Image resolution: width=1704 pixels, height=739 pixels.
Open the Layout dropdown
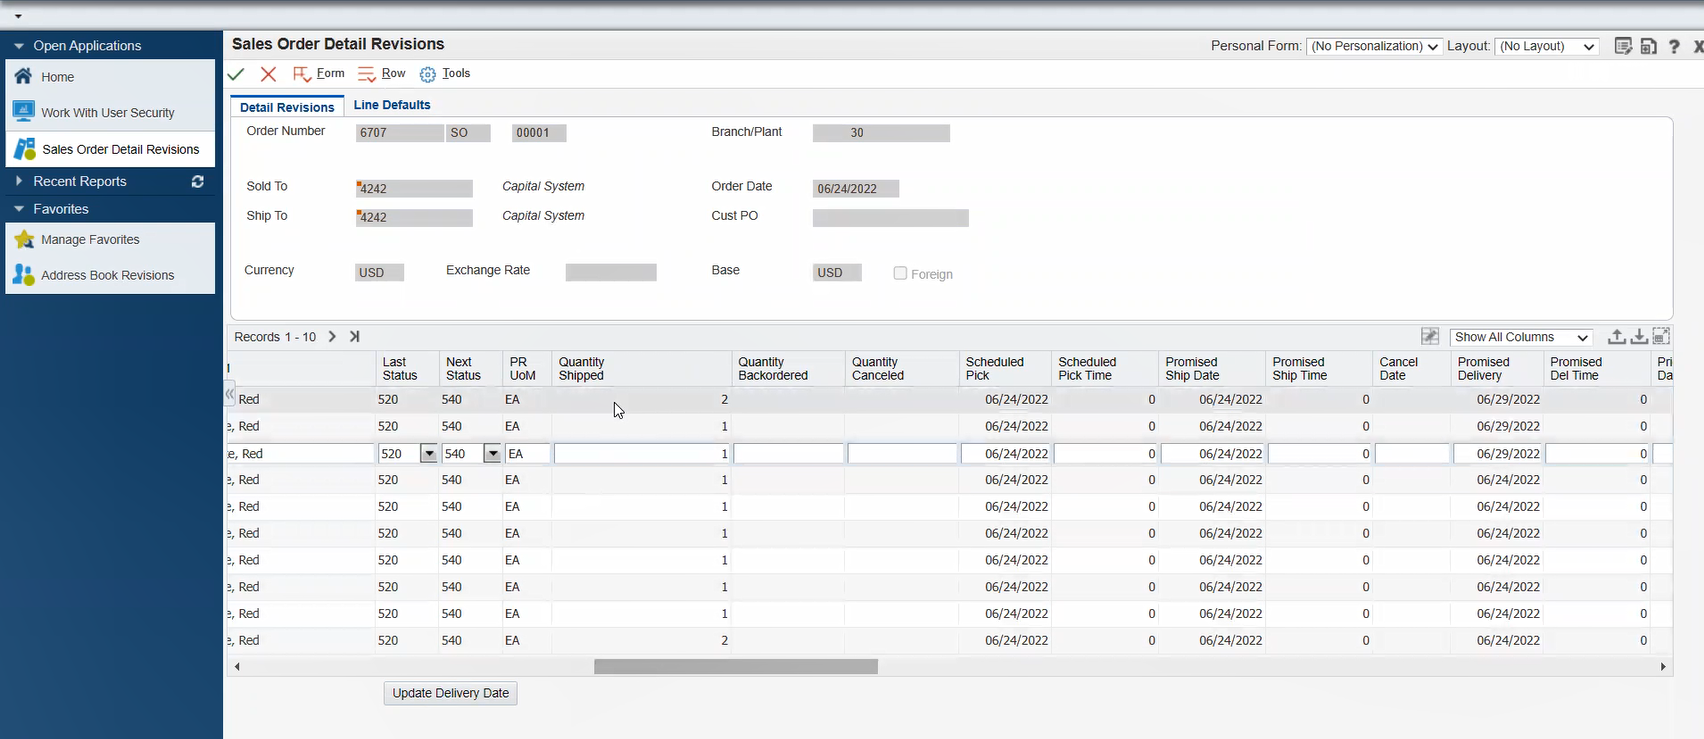1546,47
